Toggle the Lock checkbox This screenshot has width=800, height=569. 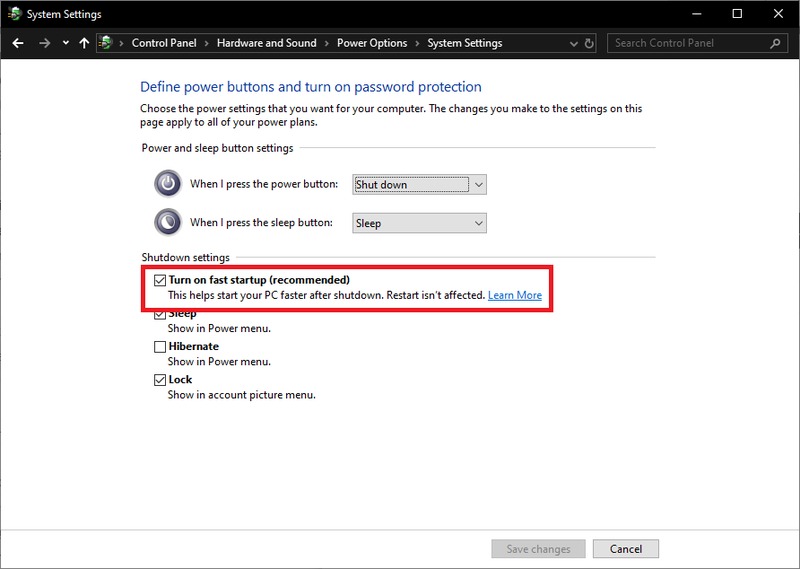[x=160, y=380]
